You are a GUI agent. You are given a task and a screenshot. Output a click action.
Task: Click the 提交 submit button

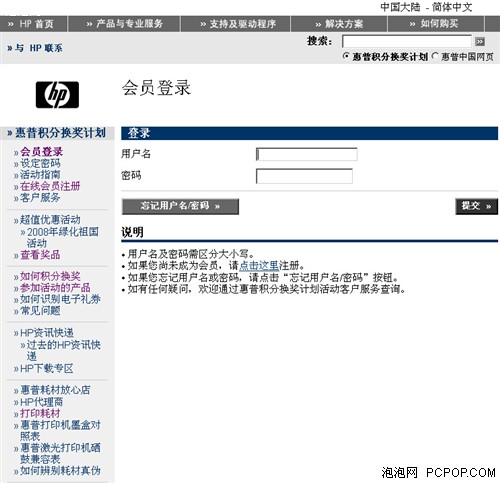477,206
